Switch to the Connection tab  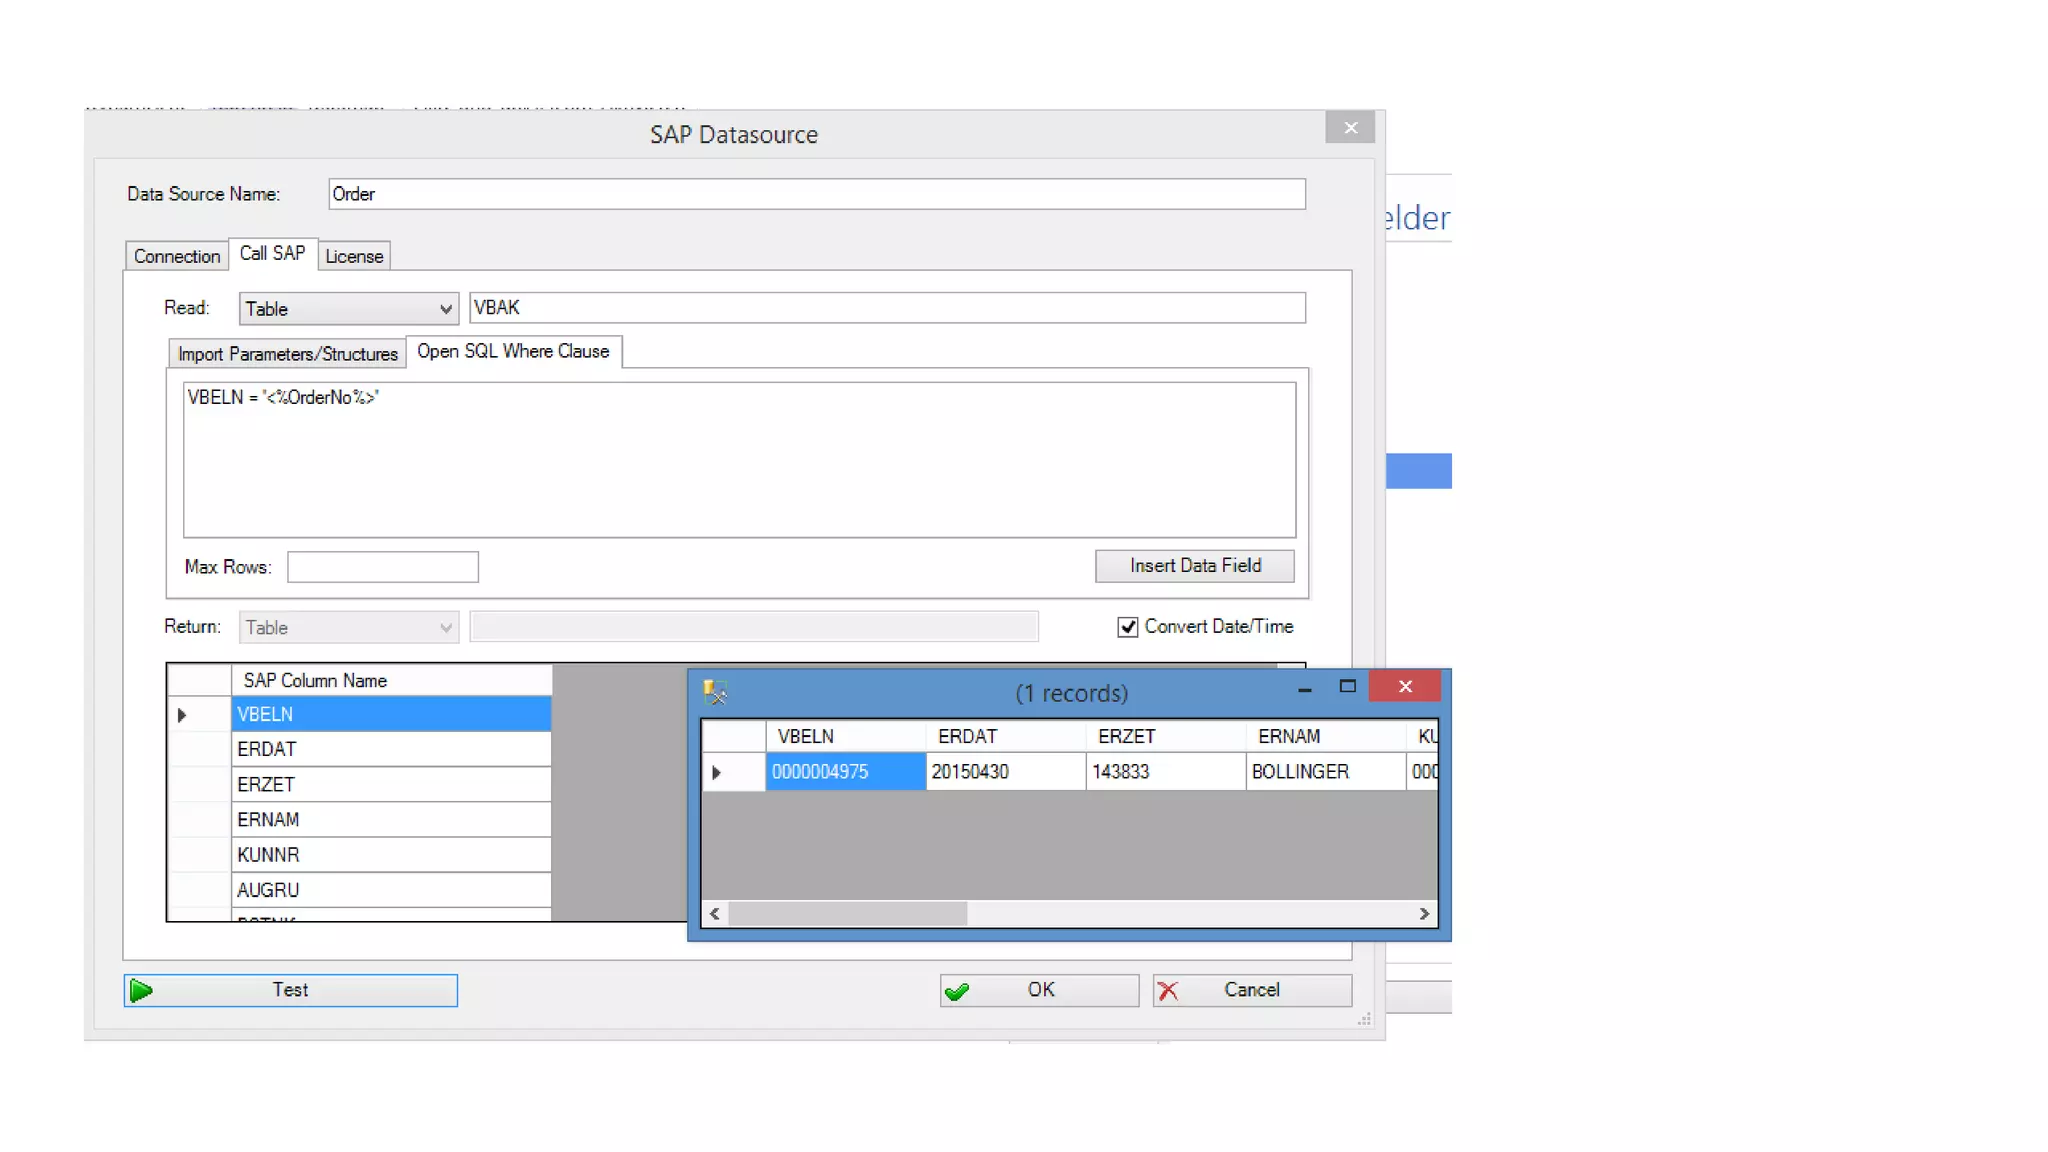pos(176,256)
